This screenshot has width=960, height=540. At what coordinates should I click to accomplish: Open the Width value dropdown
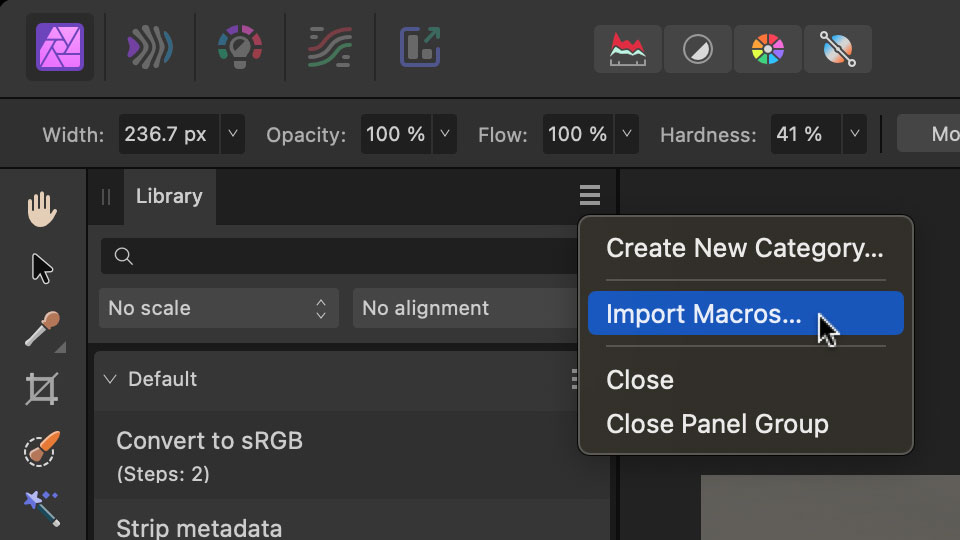tap(232, 134)
